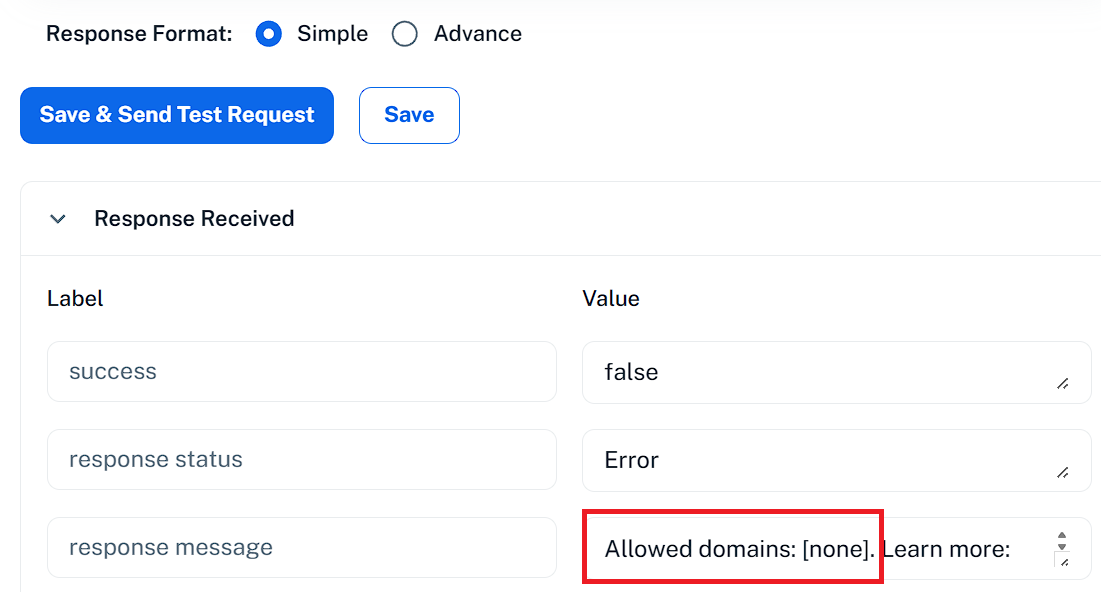Focus the response message label field

[x=302, y=547]
